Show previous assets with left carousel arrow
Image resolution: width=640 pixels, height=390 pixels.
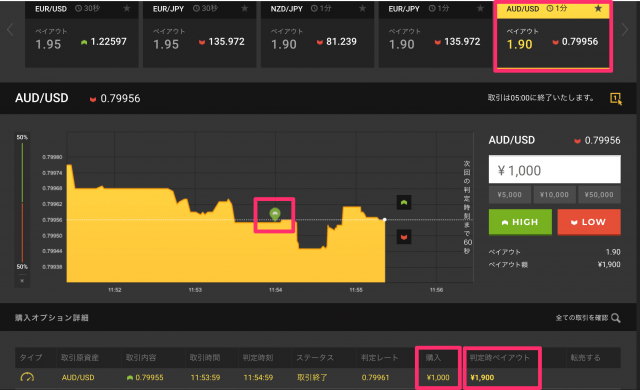tap(10, 30)
